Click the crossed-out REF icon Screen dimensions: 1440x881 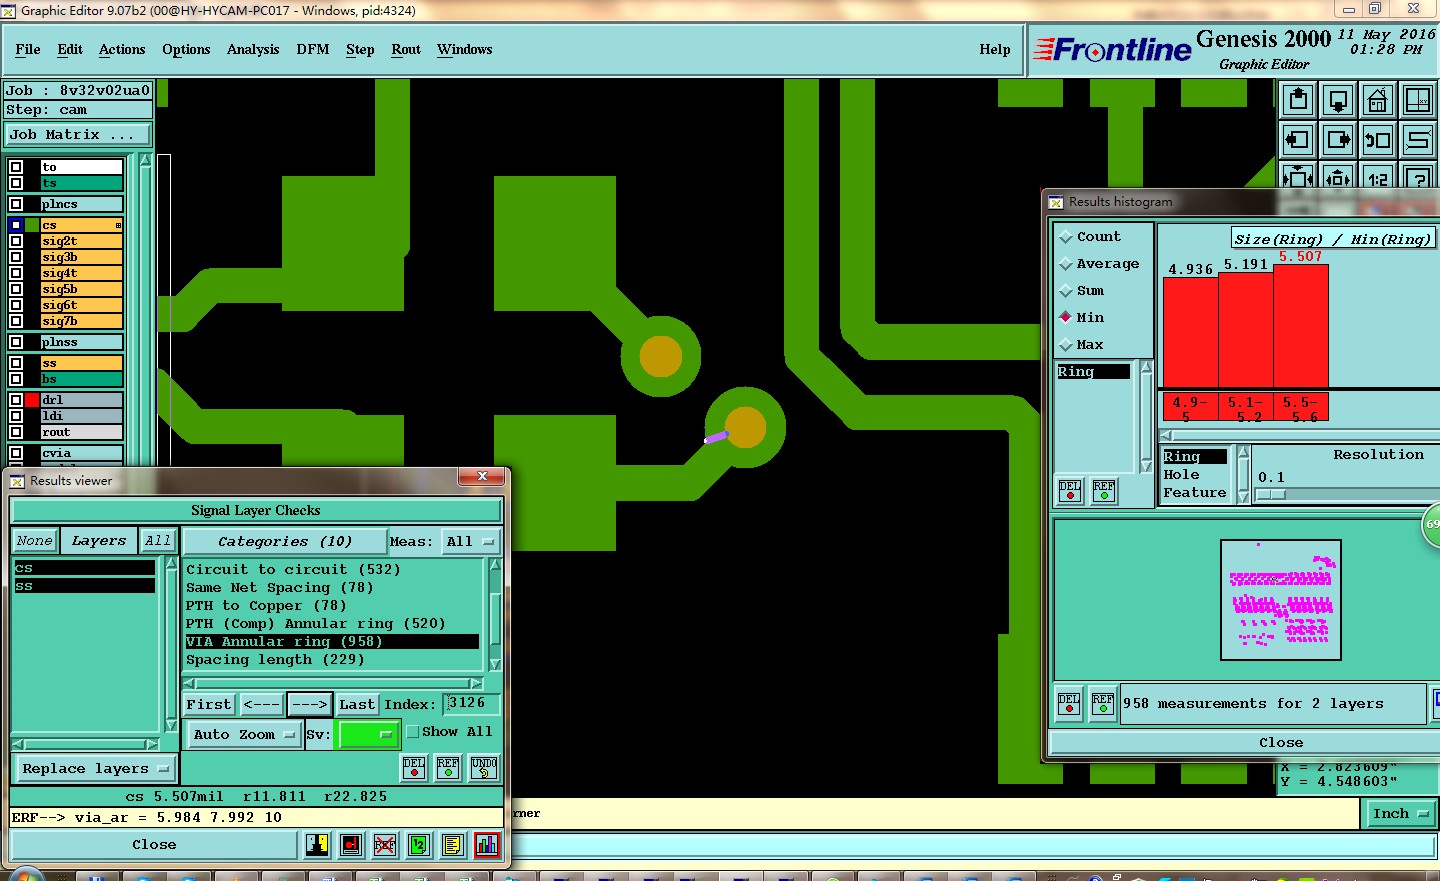tap(385, 845)
